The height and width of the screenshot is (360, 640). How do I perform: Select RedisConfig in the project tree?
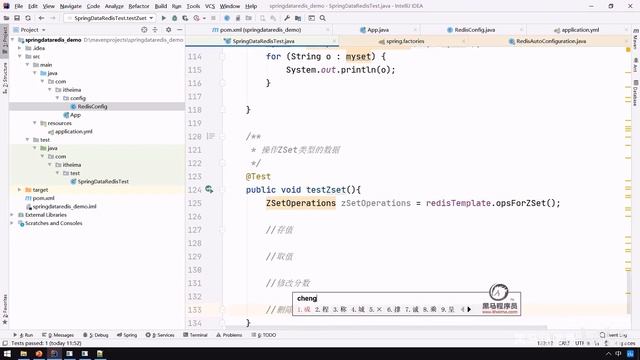pyautogui.click(x=89, y=106)
